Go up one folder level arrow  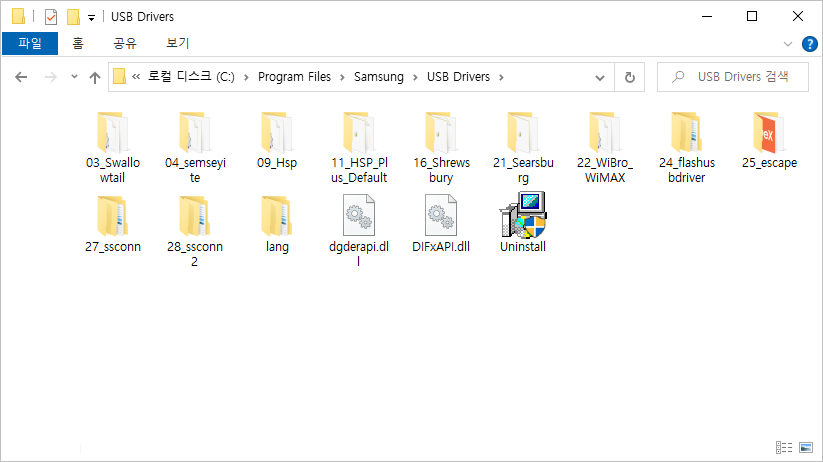[x=94, y=78]
